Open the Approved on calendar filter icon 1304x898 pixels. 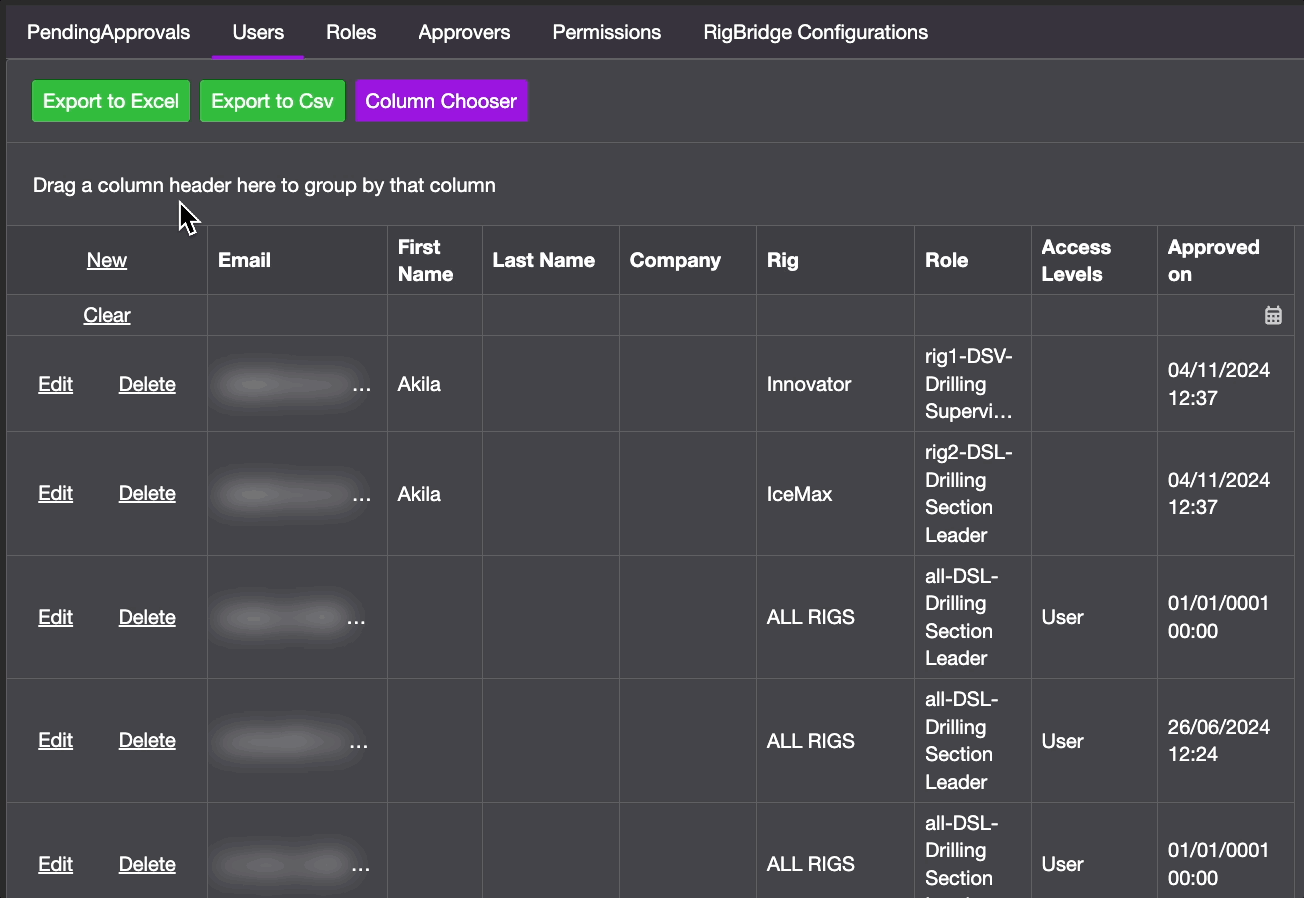pyautogui.click(x=1273, y=316)
